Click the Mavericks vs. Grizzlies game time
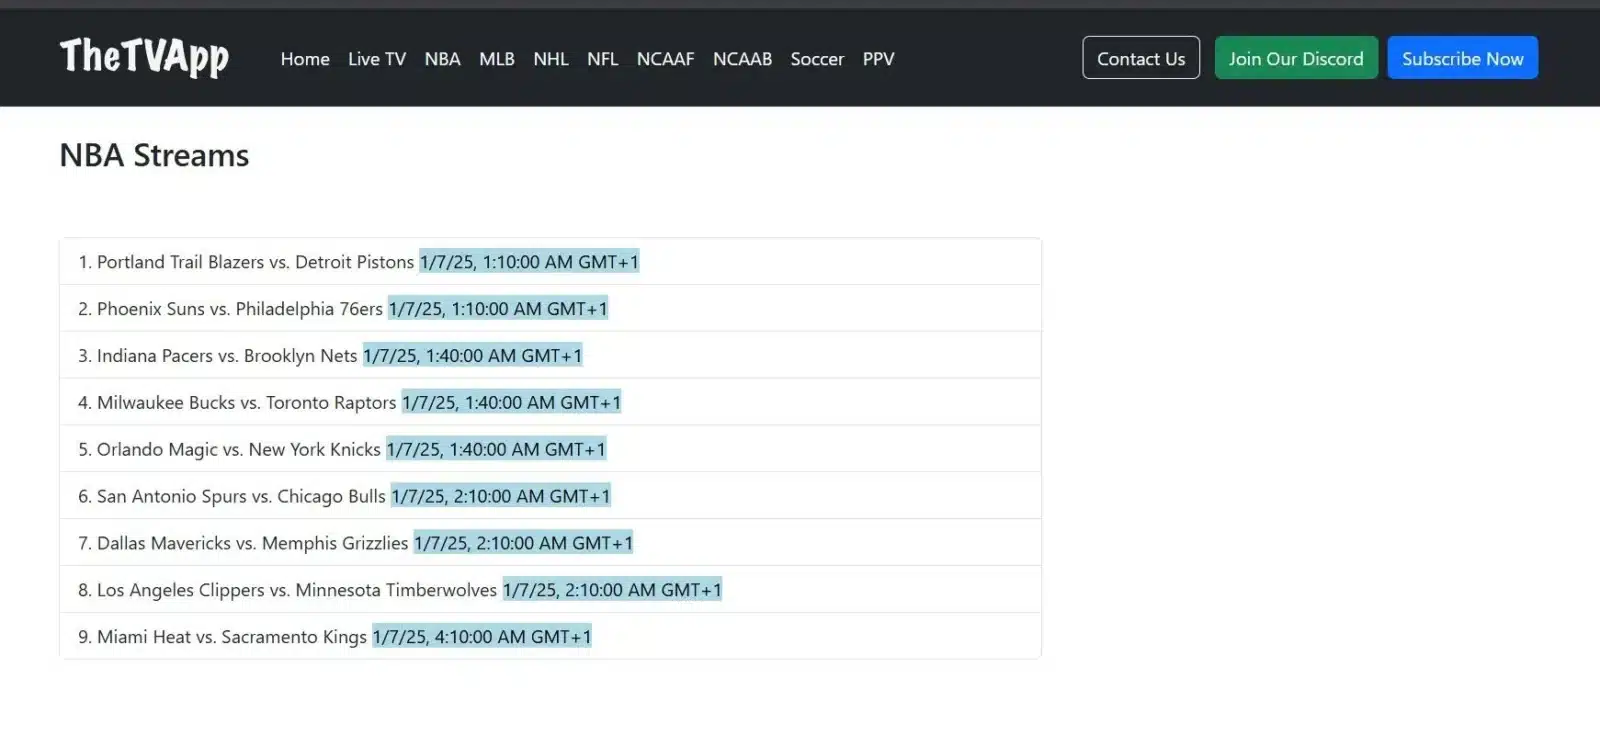The image size is (1600, 735). 523,544
